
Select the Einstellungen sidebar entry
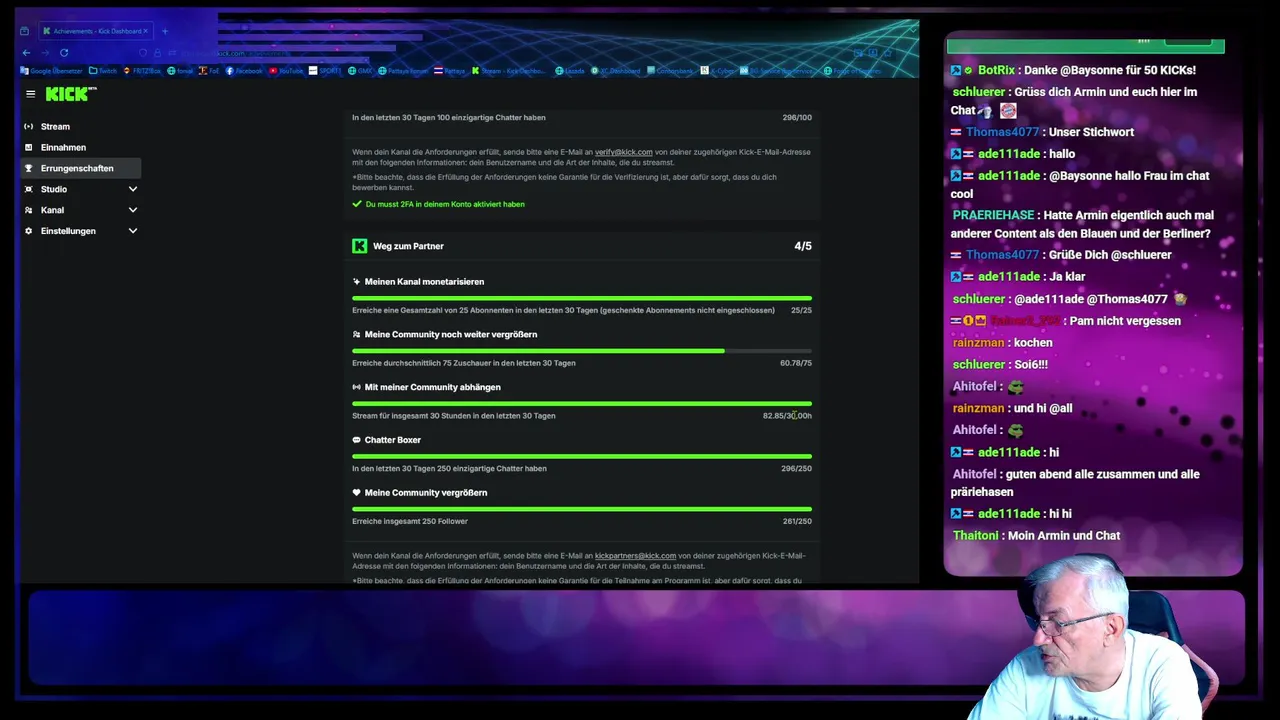pos(80,232)
